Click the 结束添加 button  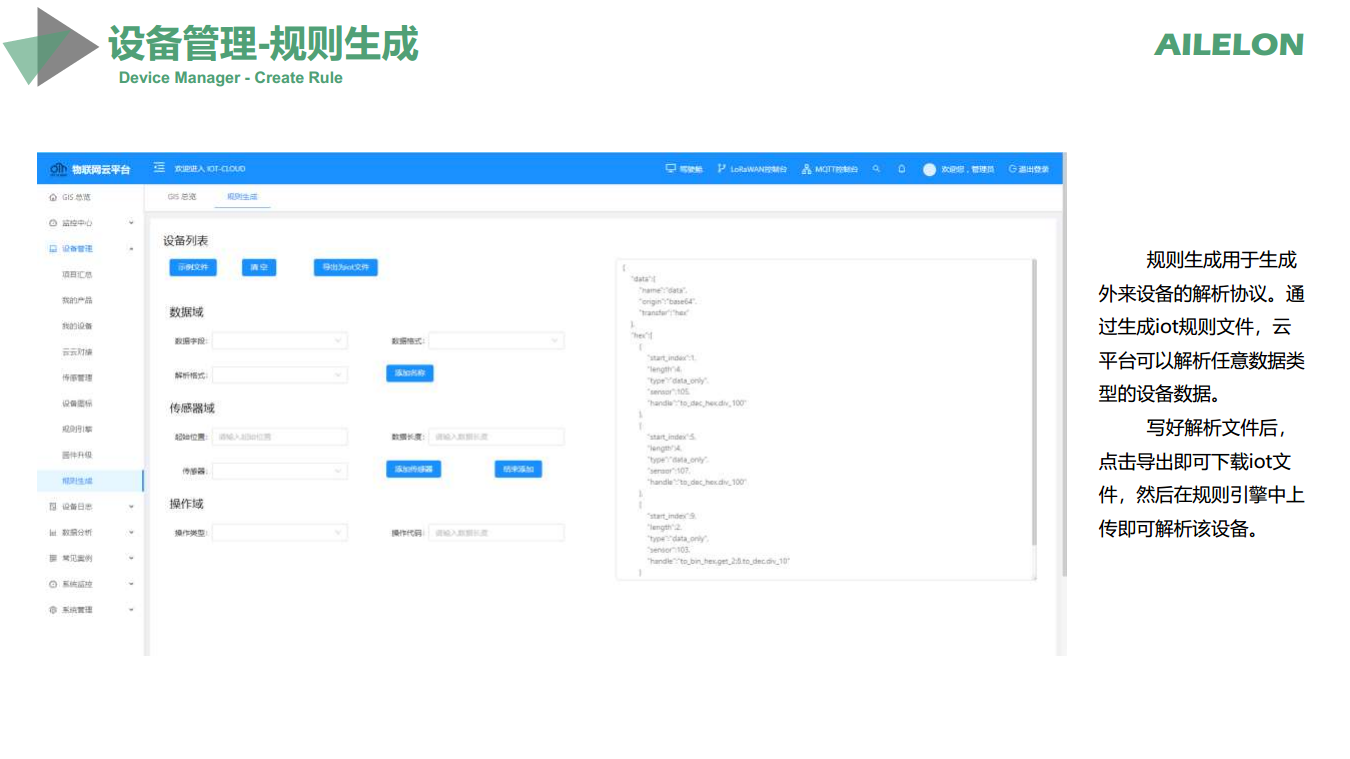point(518,469)
